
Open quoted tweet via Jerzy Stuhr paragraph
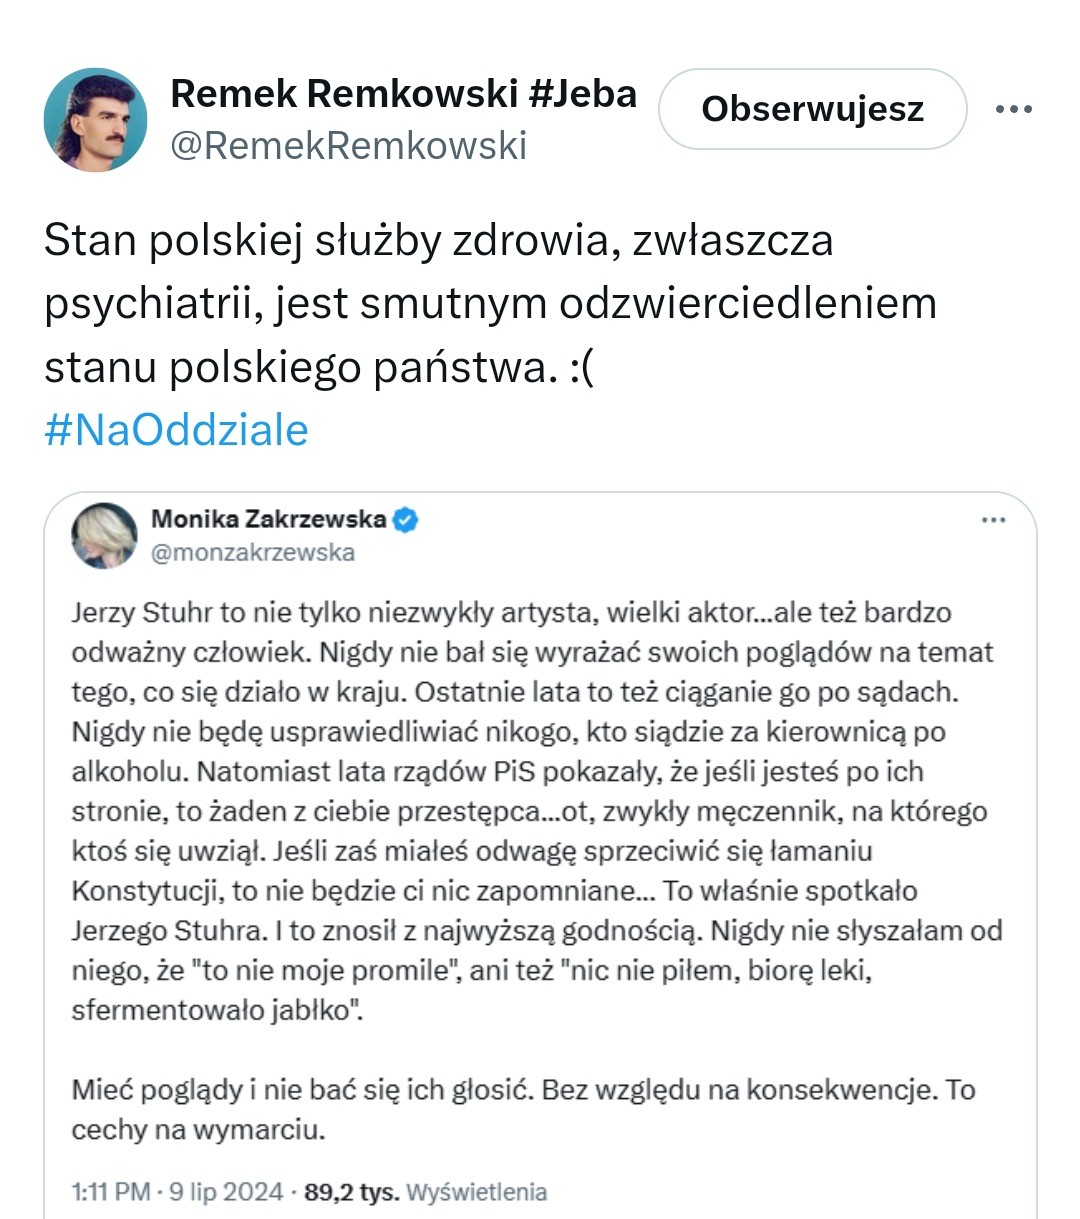click(536, 811)
